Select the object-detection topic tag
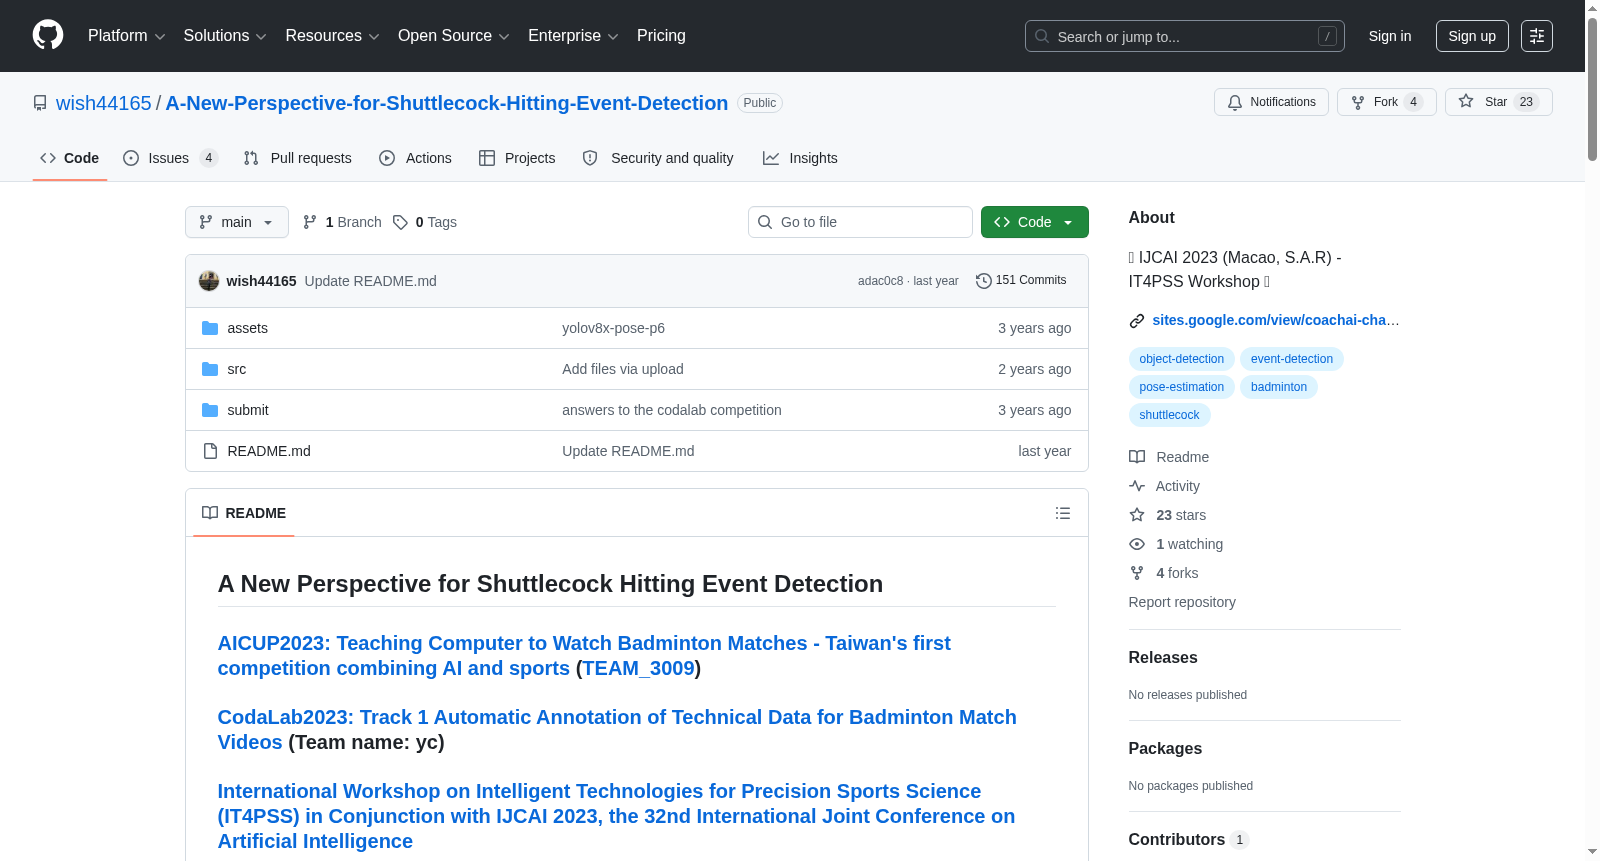This screenshot has width=1600, height=861. coord(1181,359)
